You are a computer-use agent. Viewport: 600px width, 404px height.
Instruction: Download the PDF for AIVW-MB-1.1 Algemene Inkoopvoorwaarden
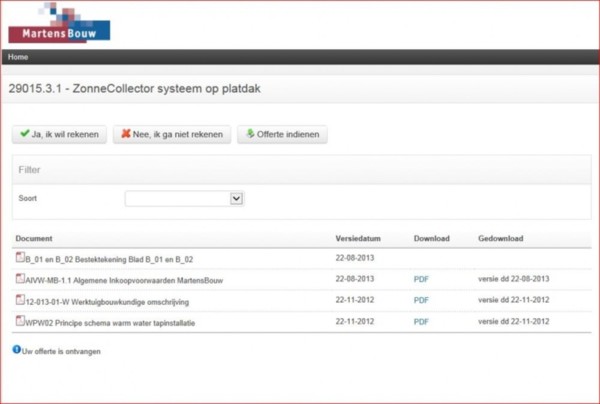pyautogui.click(x=421, y=279)
